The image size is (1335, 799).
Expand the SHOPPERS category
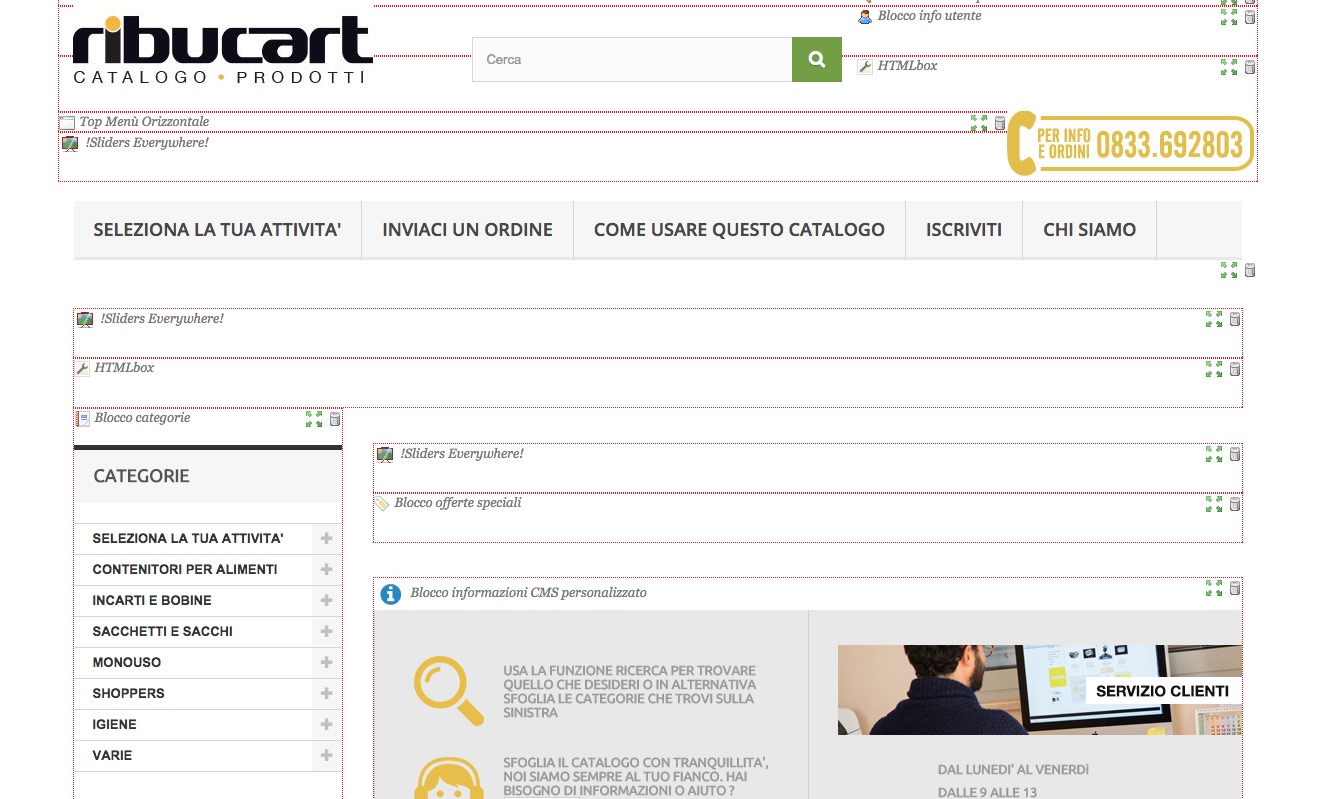click(x=326, y=694)
